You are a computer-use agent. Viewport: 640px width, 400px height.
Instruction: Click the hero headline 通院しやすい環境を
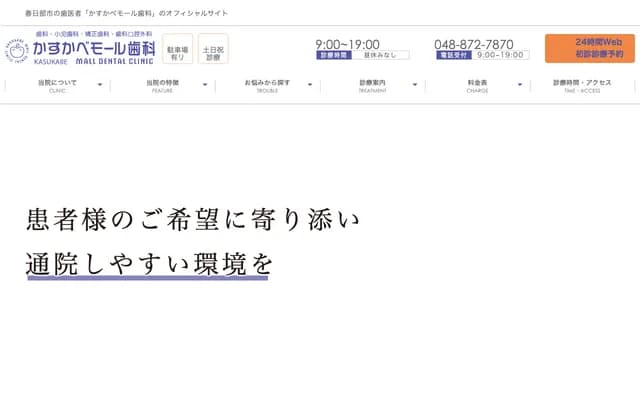[x=149, y=263]
